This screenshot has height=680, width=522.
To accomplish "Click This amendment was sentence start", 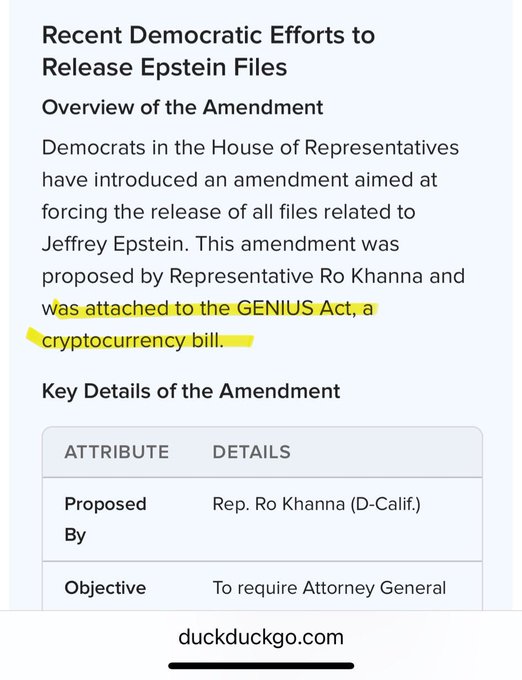I will click(x=297, y=244).
